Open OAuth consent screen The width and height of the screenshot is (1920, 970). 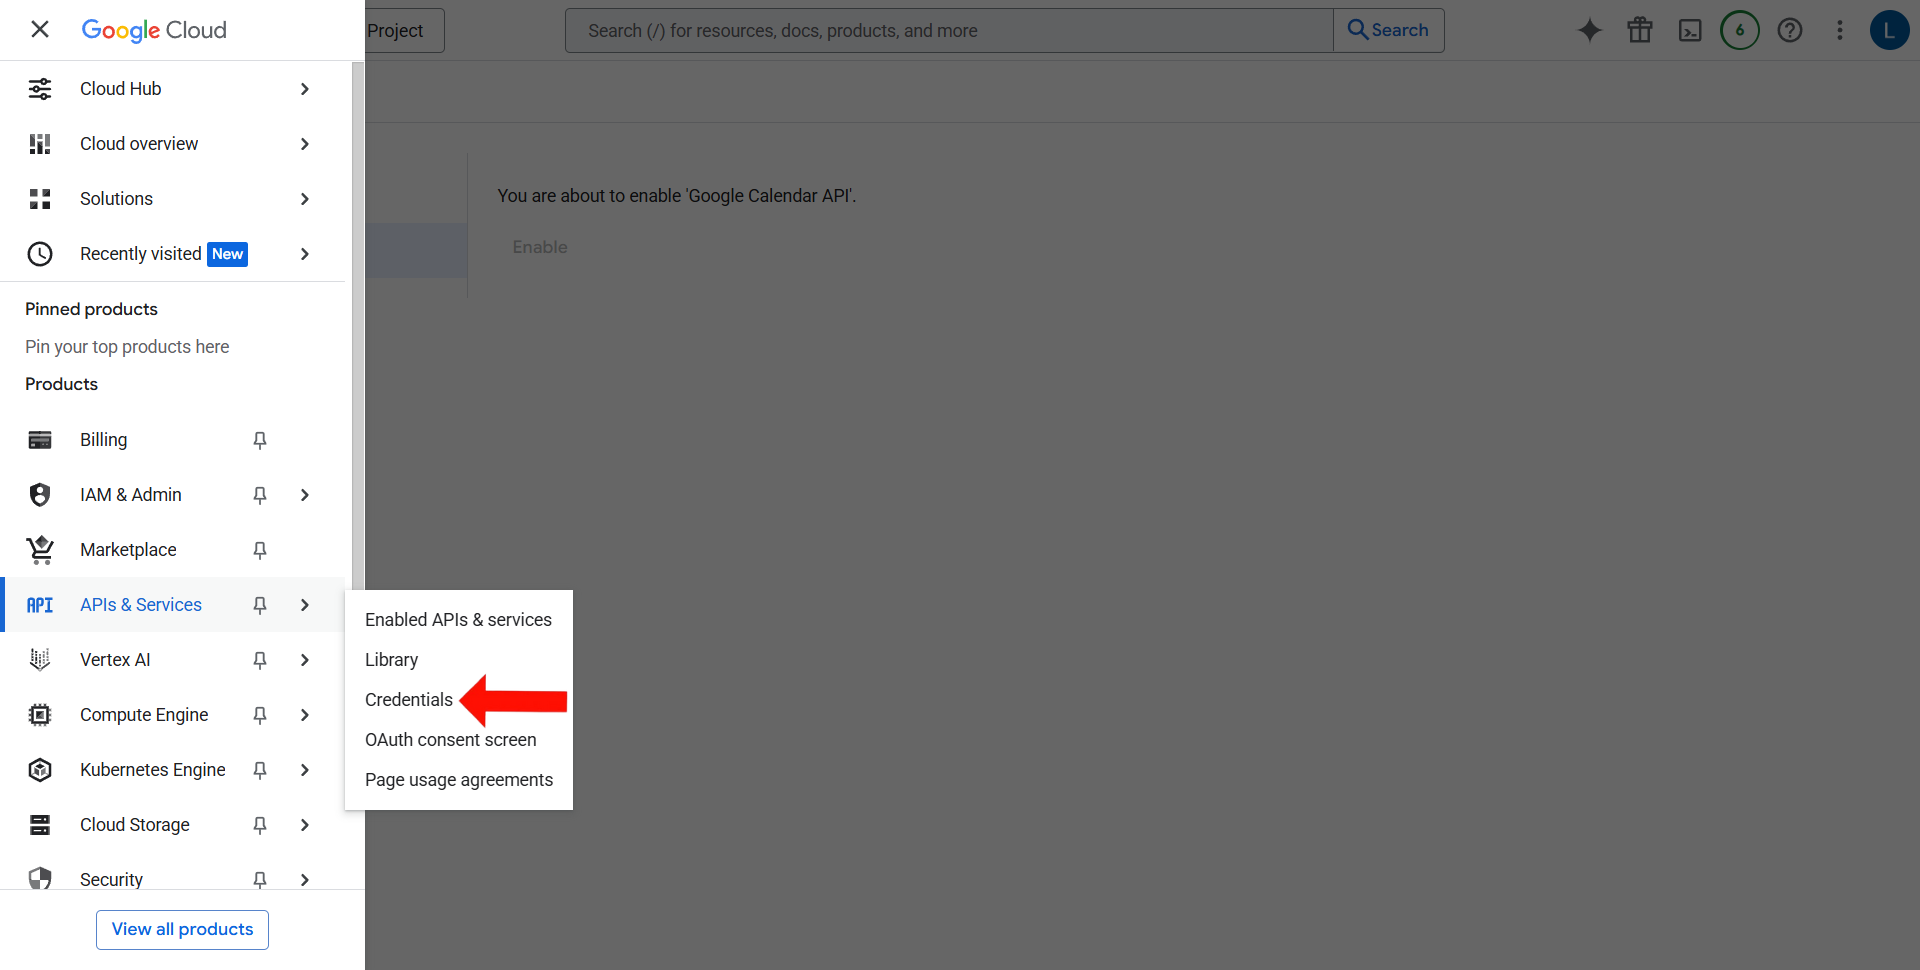pos(459,740)
